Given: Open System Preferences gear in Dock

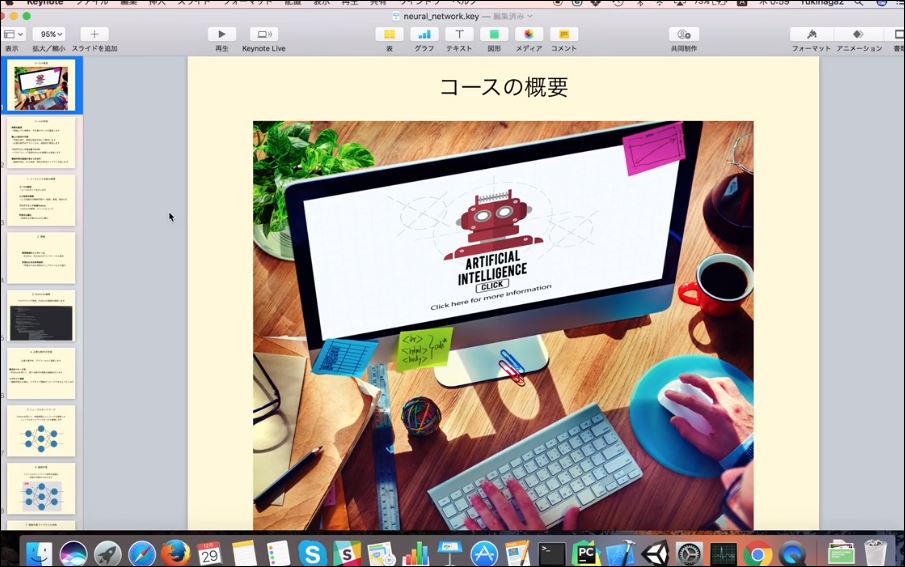Looking at the screenshot, I should point(689,554).
